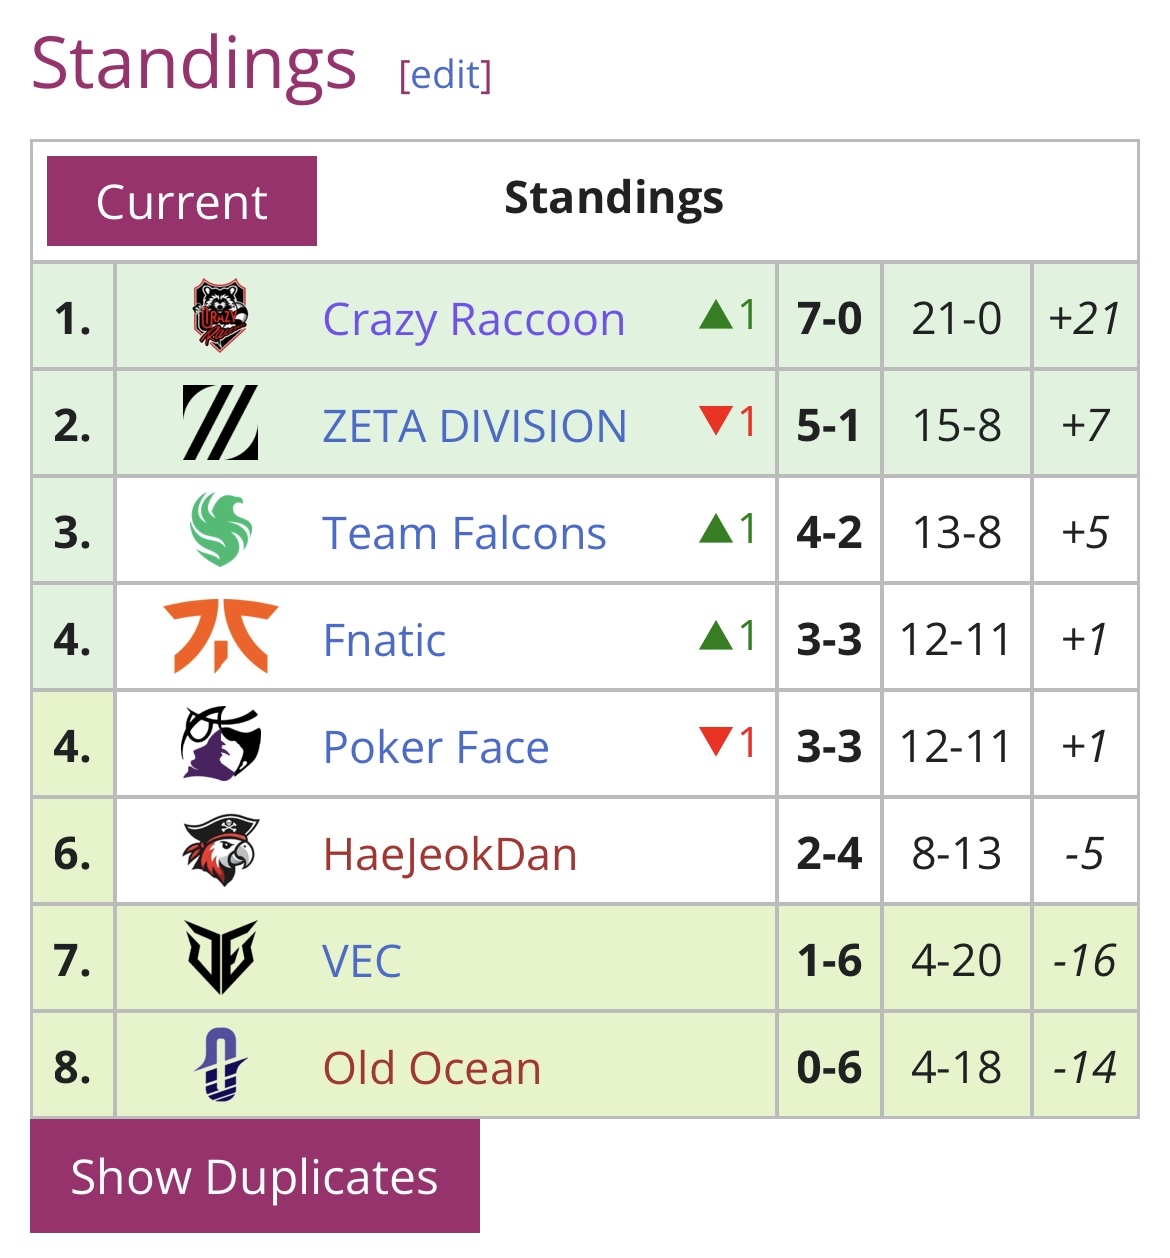Click the Poker Face team logo
Viewport: 1170px width, 1258px height.
coord(220,744)
